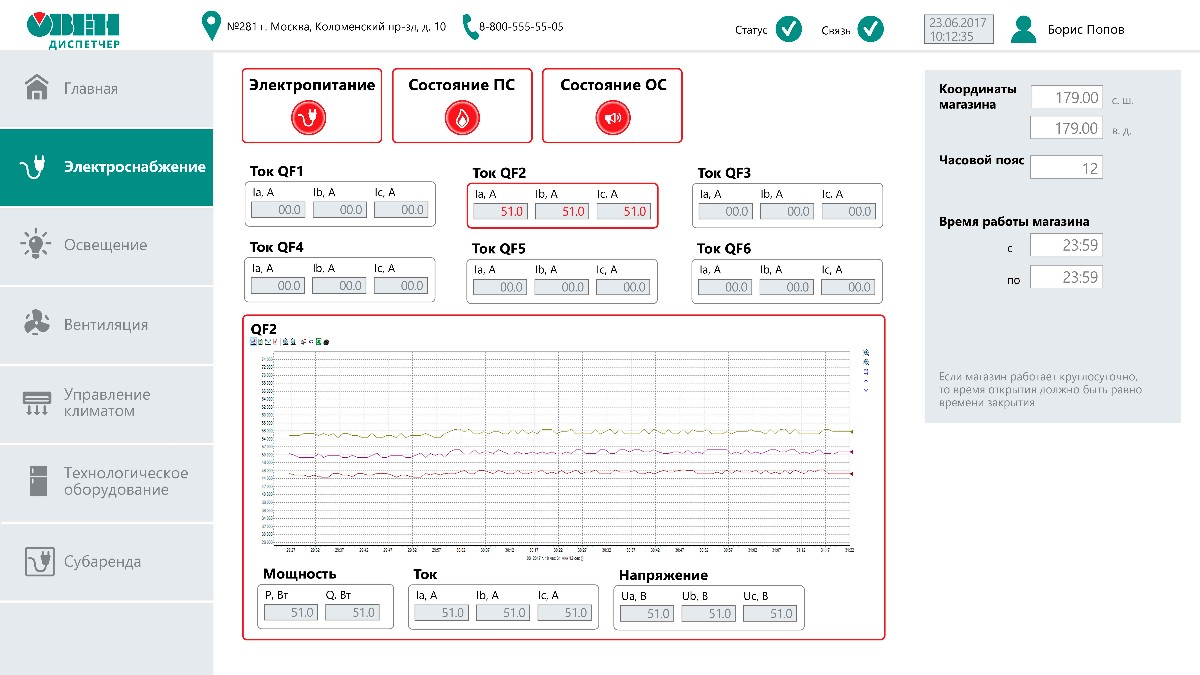Click the store closing time field labeled по

[x=1066, y=277]
